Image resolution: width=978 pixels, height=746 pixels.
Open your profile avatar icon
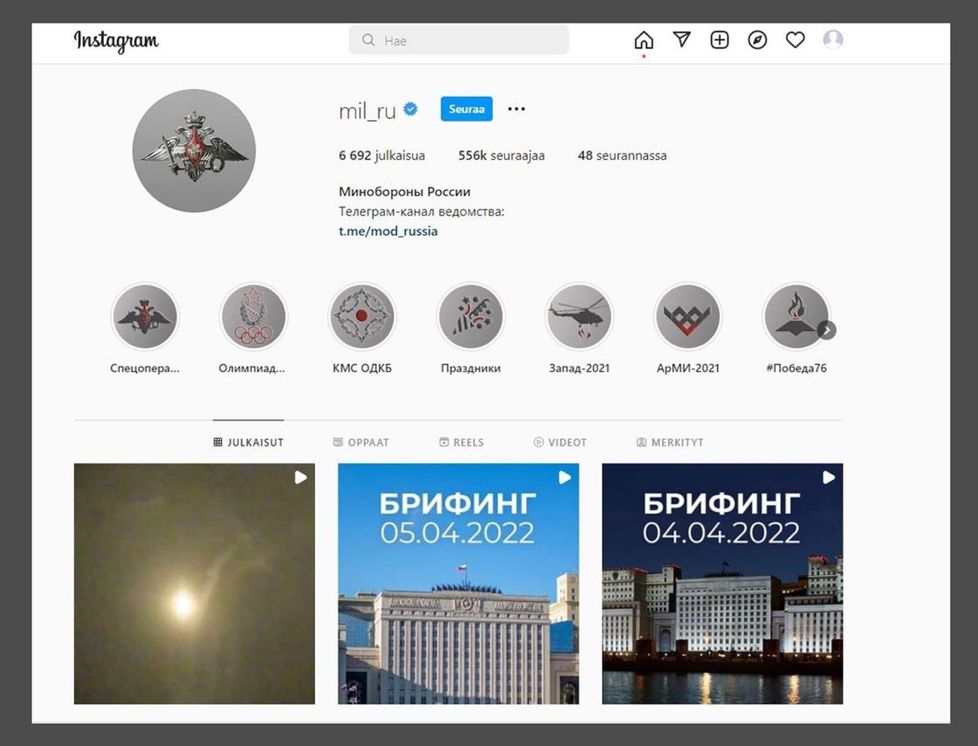(x=833, y=40)
